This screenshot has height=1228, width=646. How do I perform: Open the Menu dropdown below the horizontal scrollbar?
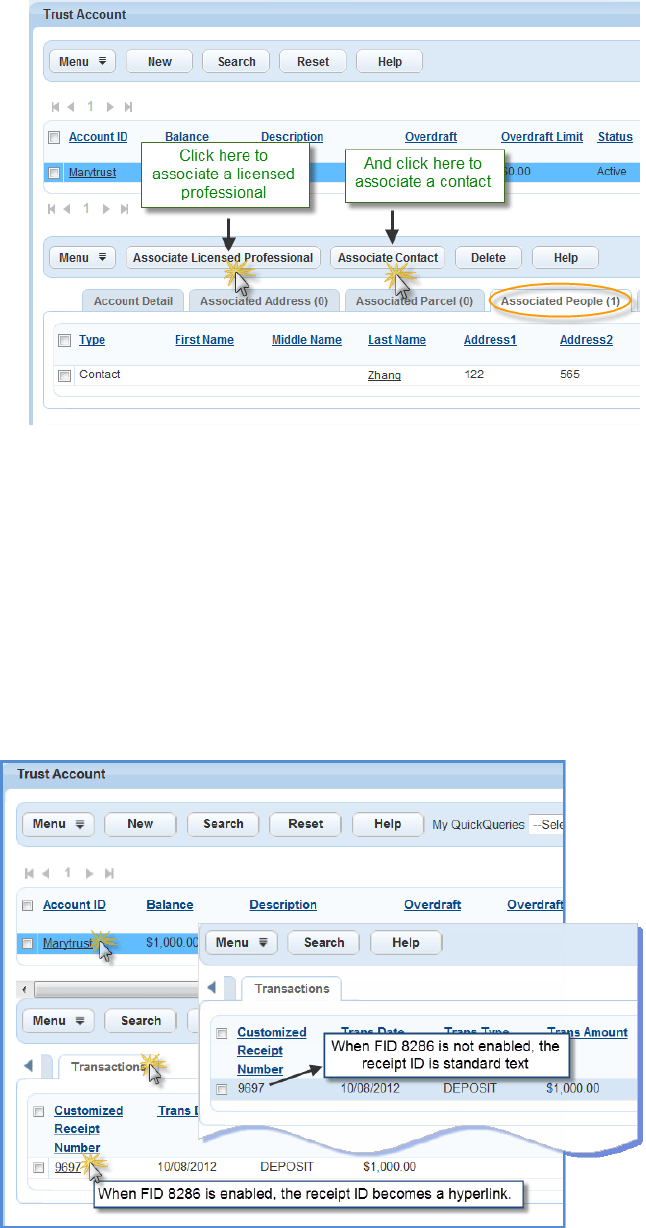58,1020
